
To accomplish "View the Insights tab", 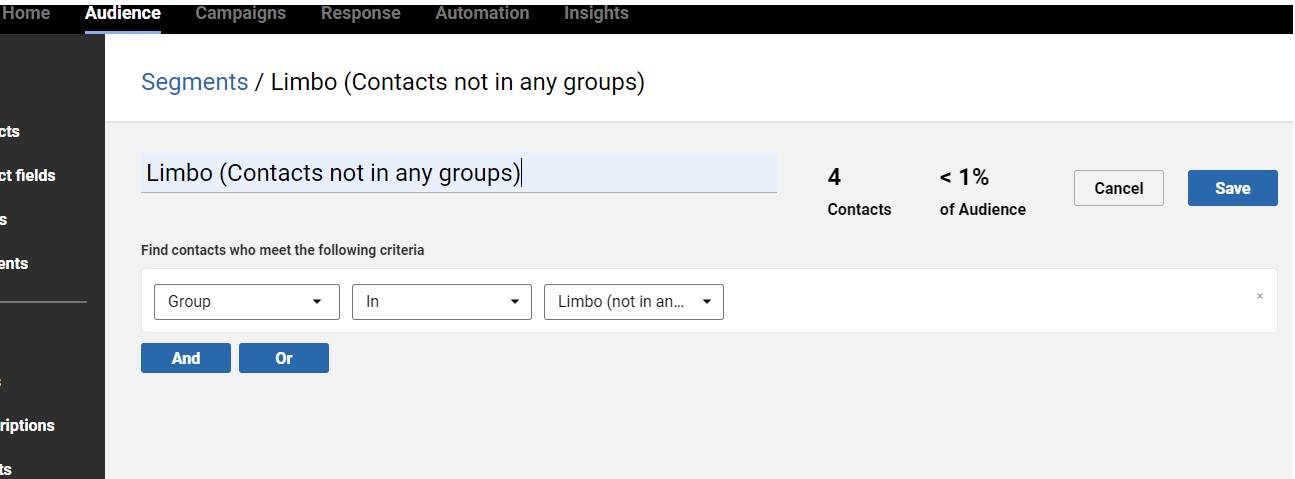I will coord(596,14).
